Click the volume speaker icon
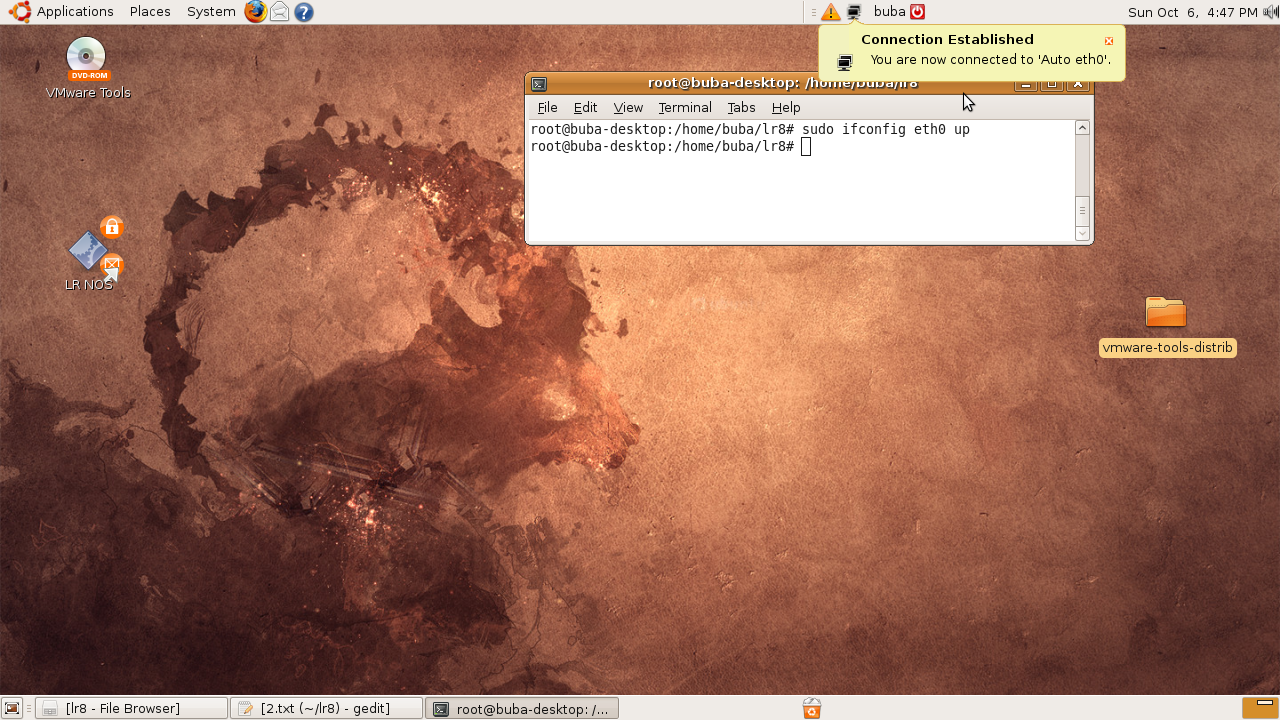1280x720 pixels. click(x=1270, y=12)
